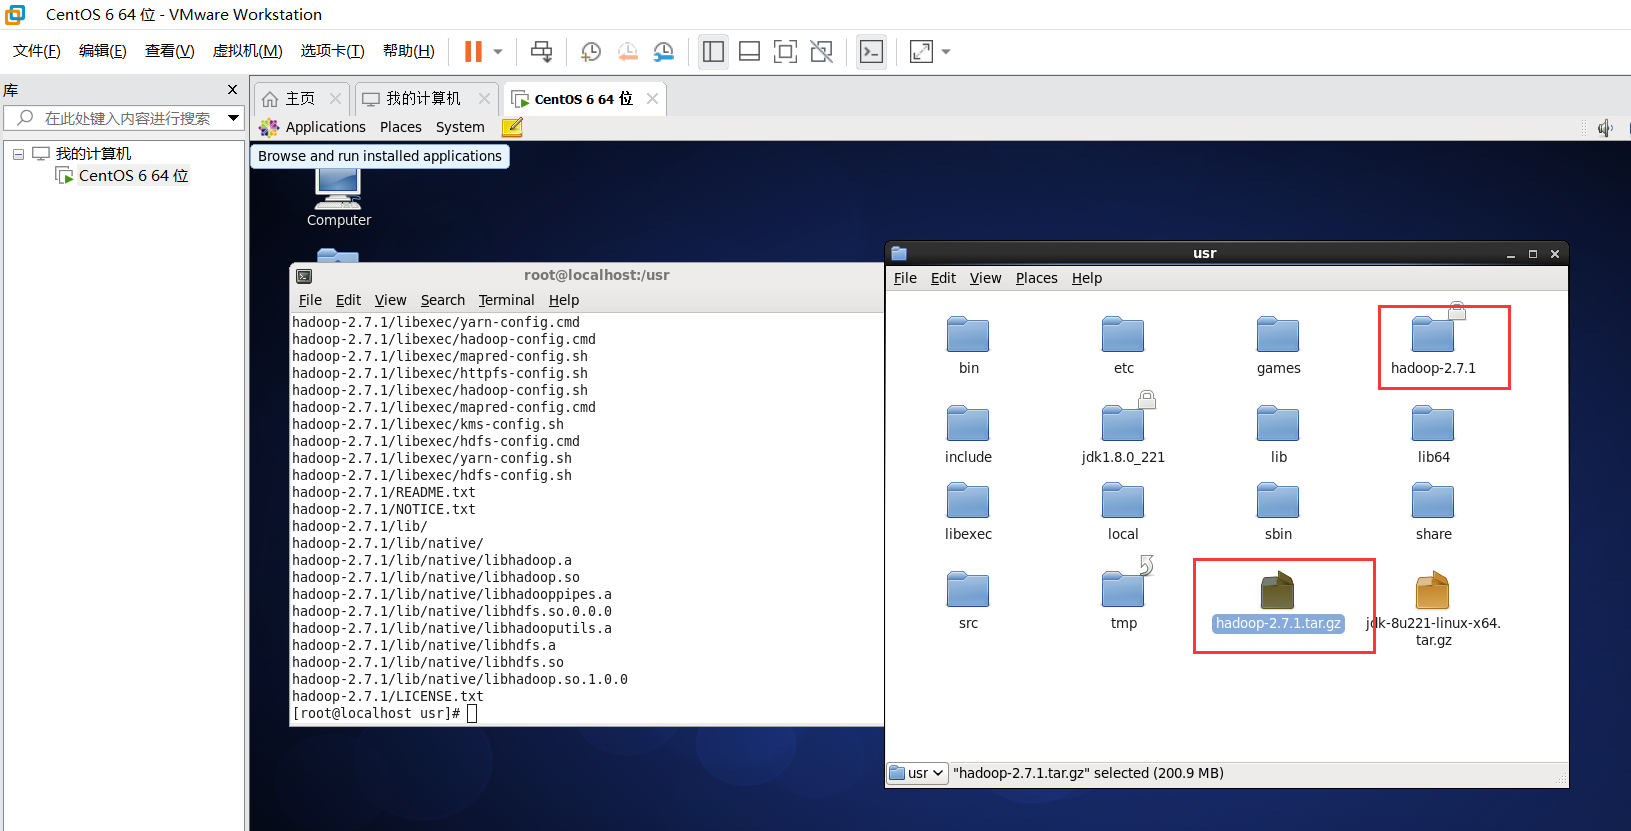The image size is (1631, 831).
Task: Select the local folder icon
Action: (x=1123, y=500)
